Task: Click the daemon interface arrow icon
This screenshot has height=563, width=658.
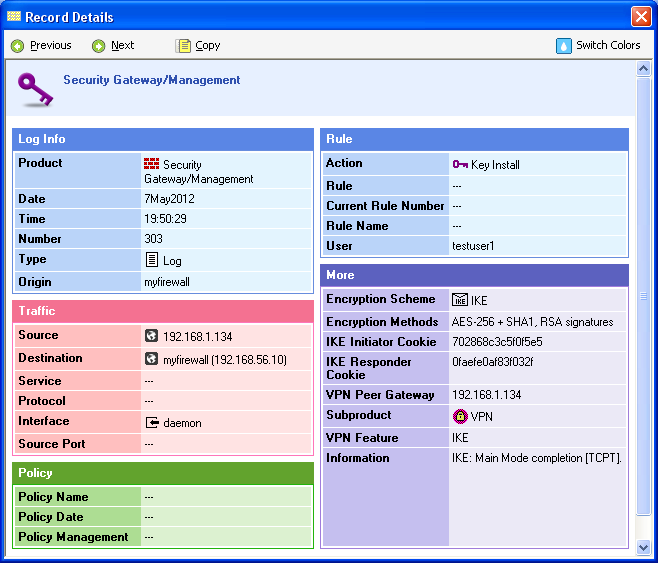Action: pos(151,423)
